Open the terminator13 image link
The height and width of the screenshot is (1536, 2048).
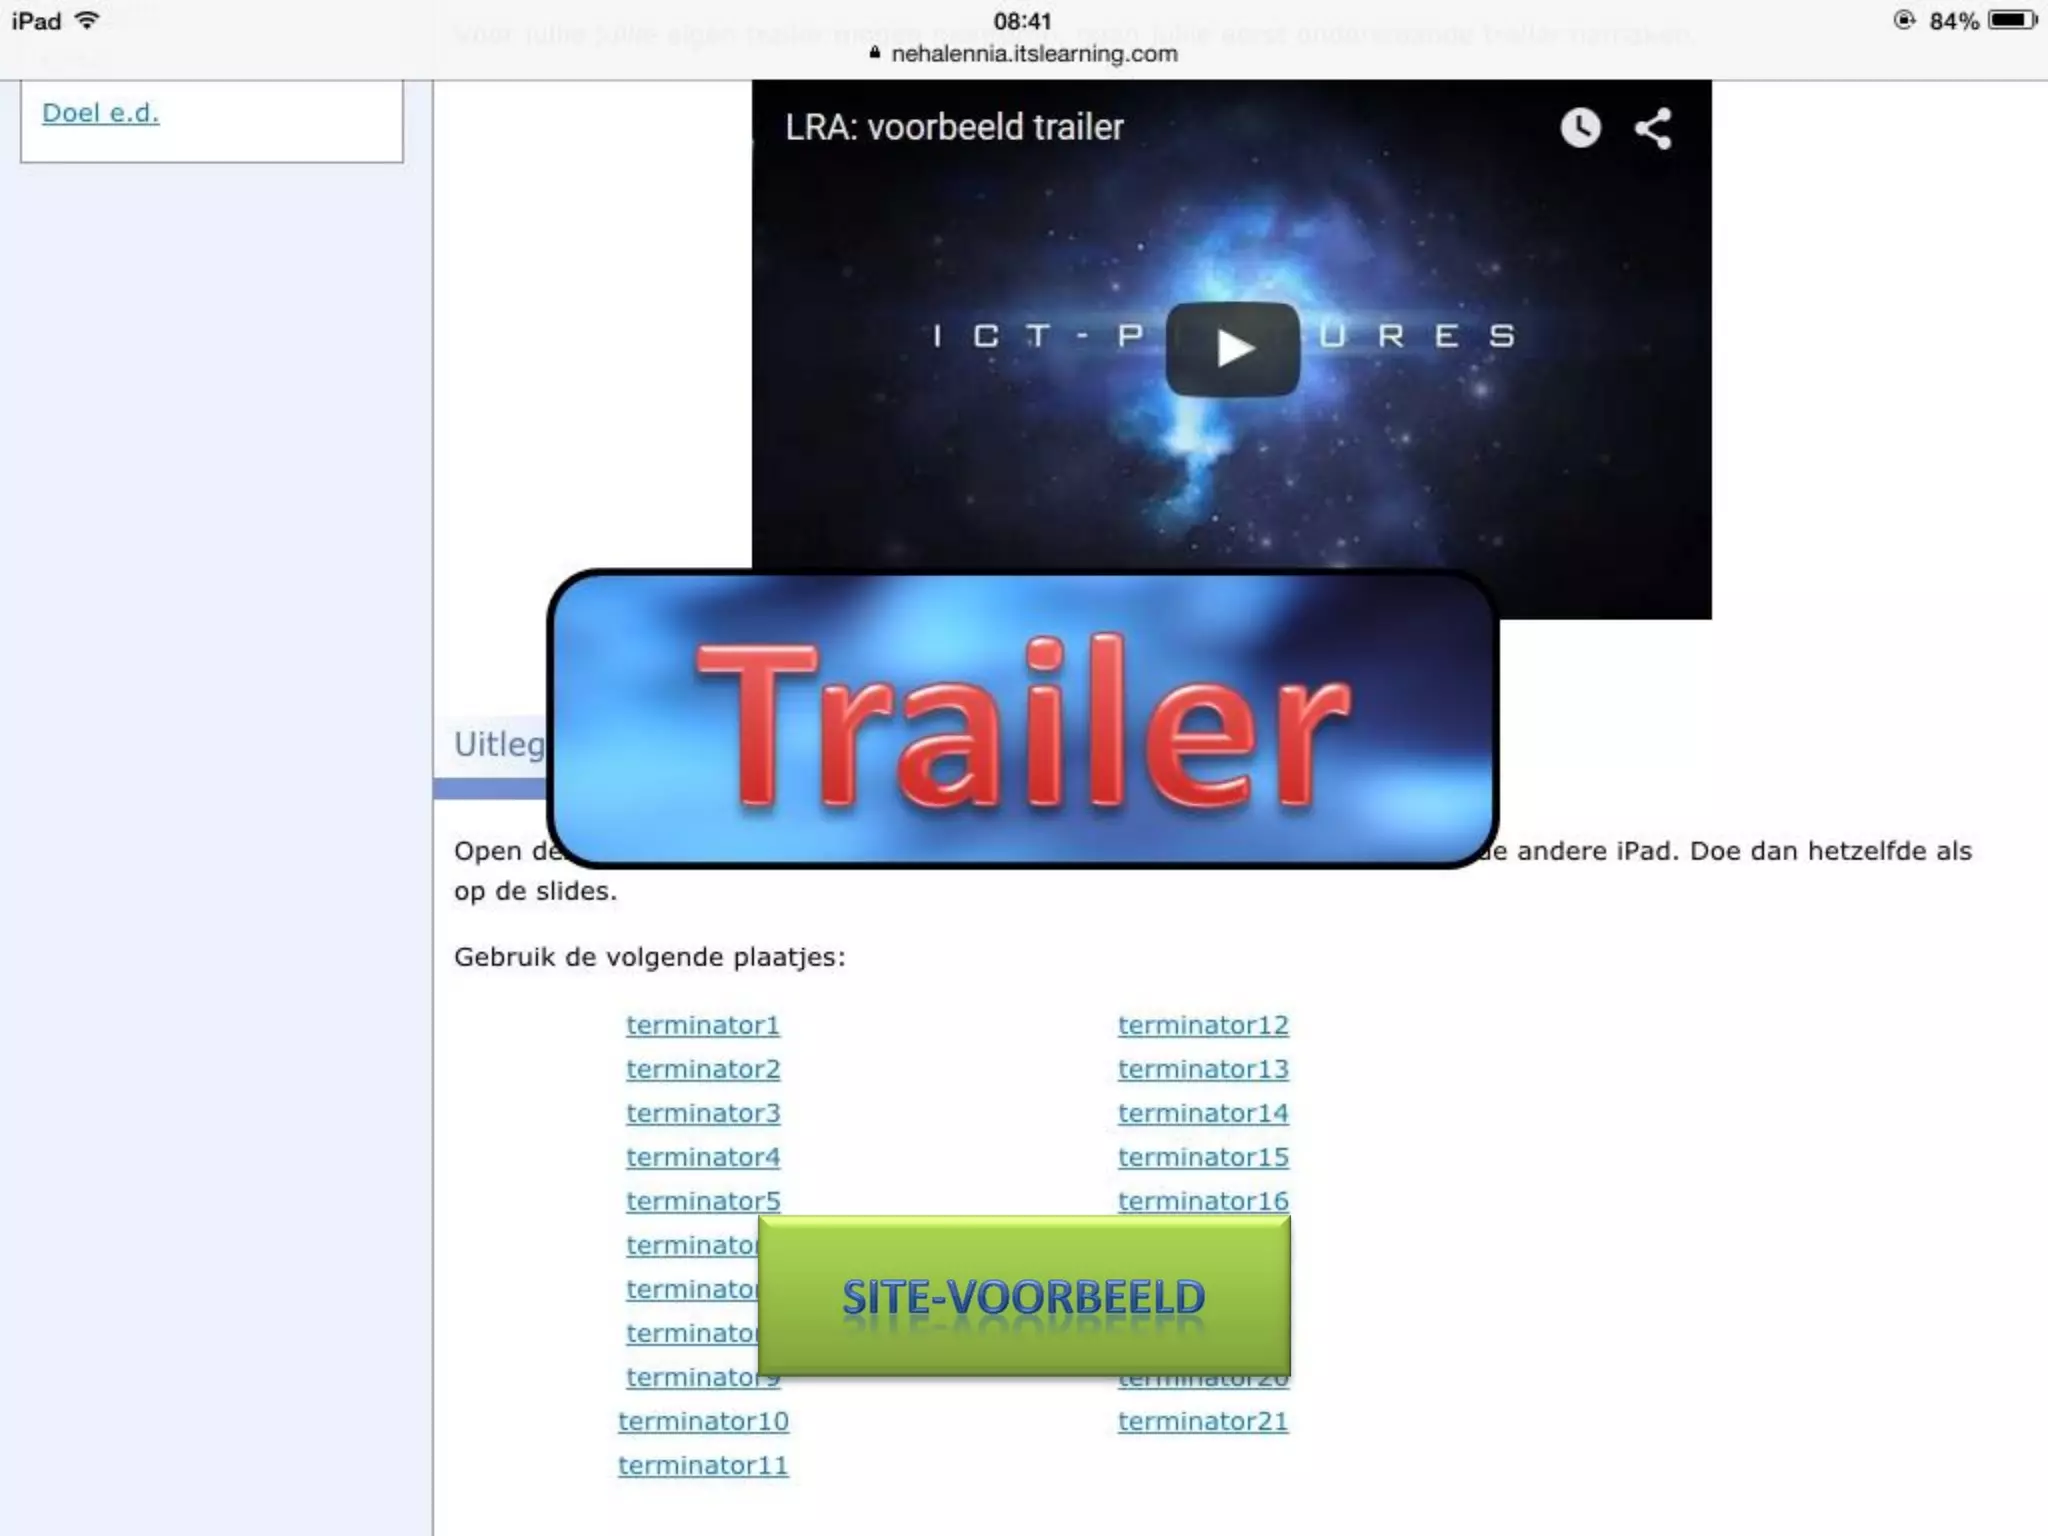click(1203, 1069)
